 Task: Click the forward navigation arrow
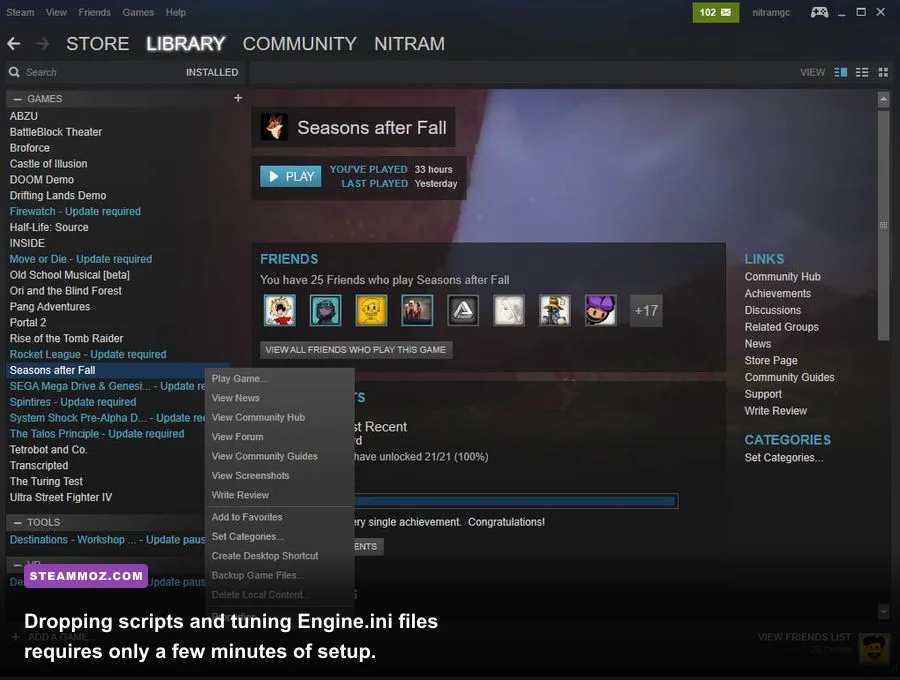(42, 44)
